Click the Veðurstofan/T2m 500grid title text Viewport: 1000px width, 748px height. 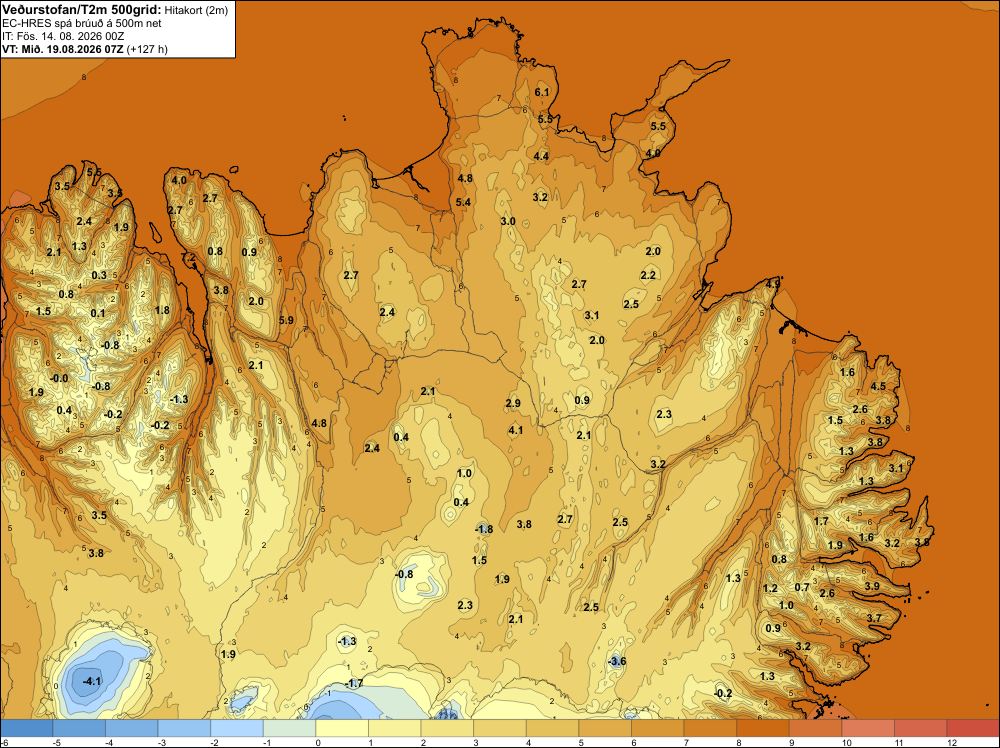(82, 9)
